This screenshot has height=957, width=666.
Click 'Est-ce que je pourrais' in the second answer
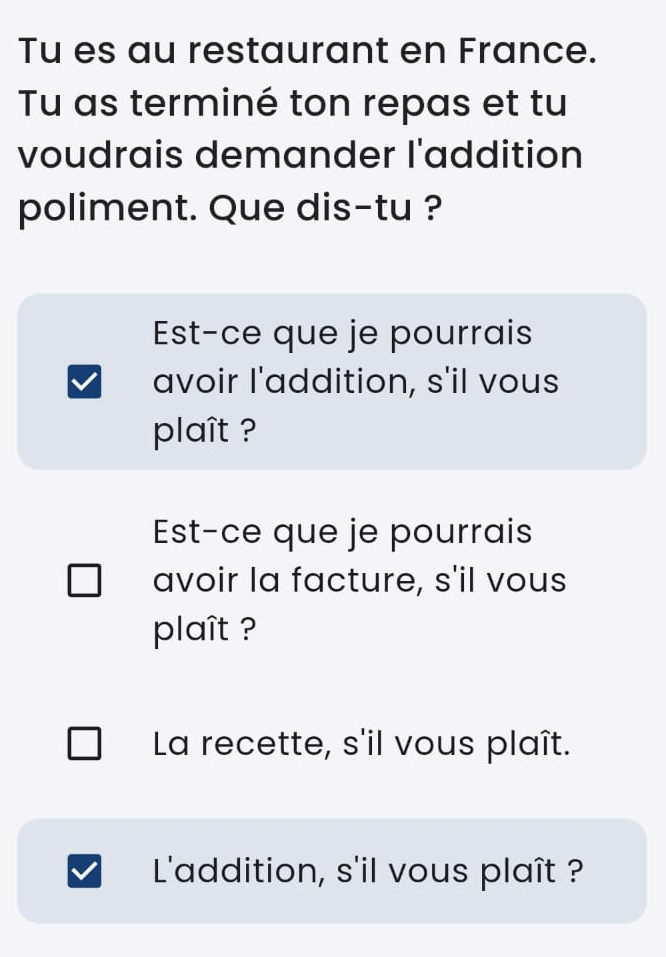(342, 532)
